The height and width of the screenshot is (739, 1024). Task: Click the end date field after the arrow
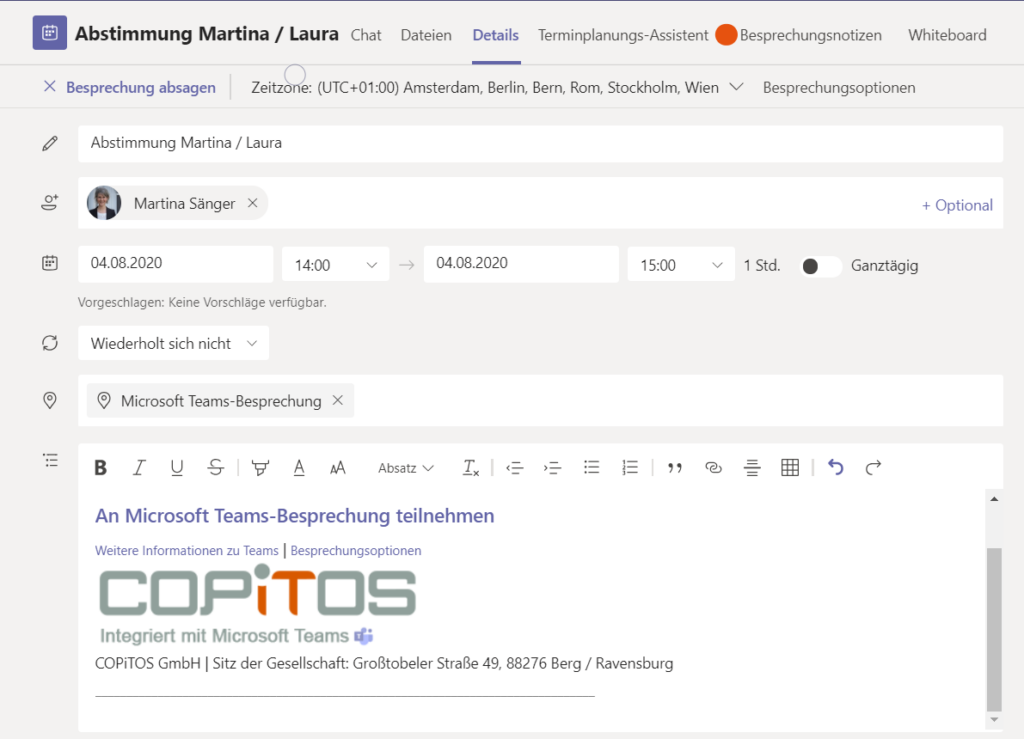tap(521, 264)
